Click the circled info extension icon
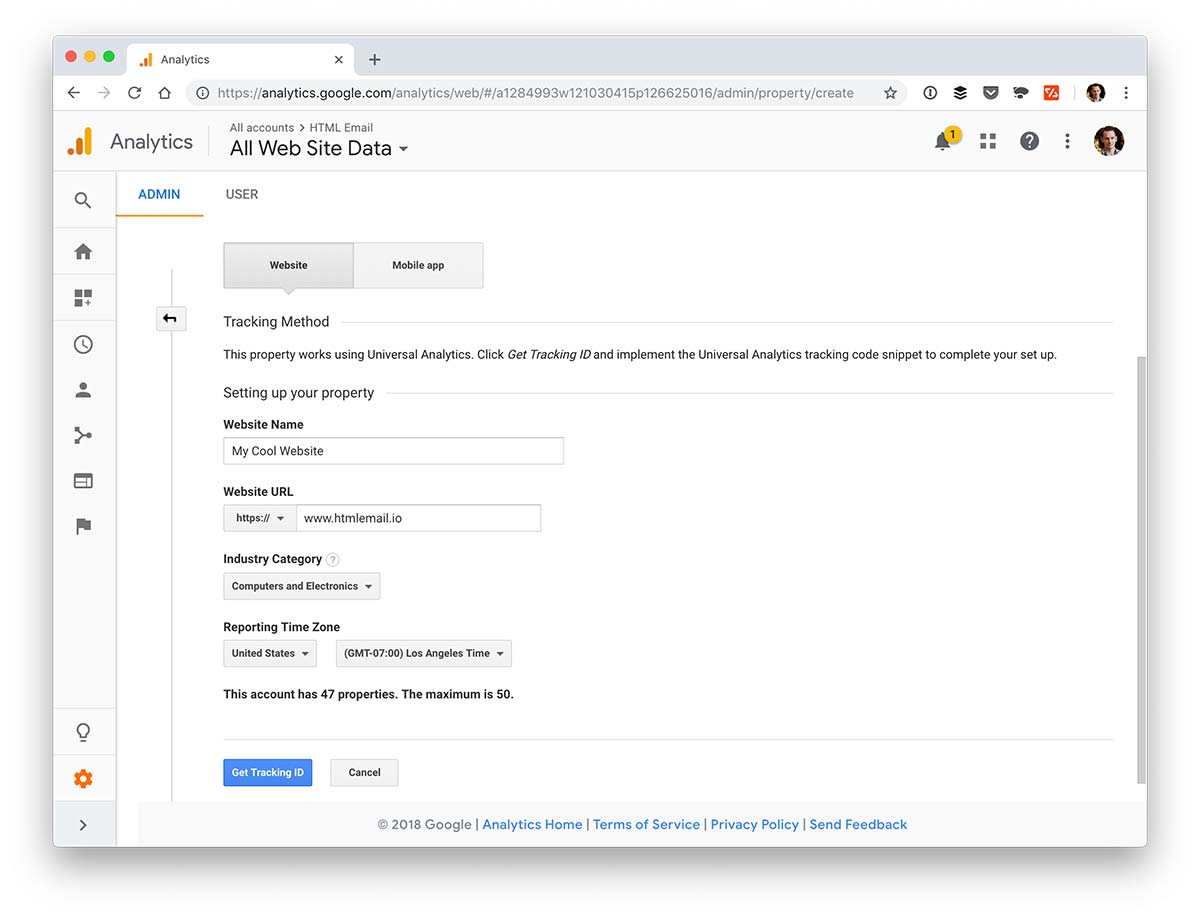Viewport: 1200px width, 917px height. tap(930, 93)
